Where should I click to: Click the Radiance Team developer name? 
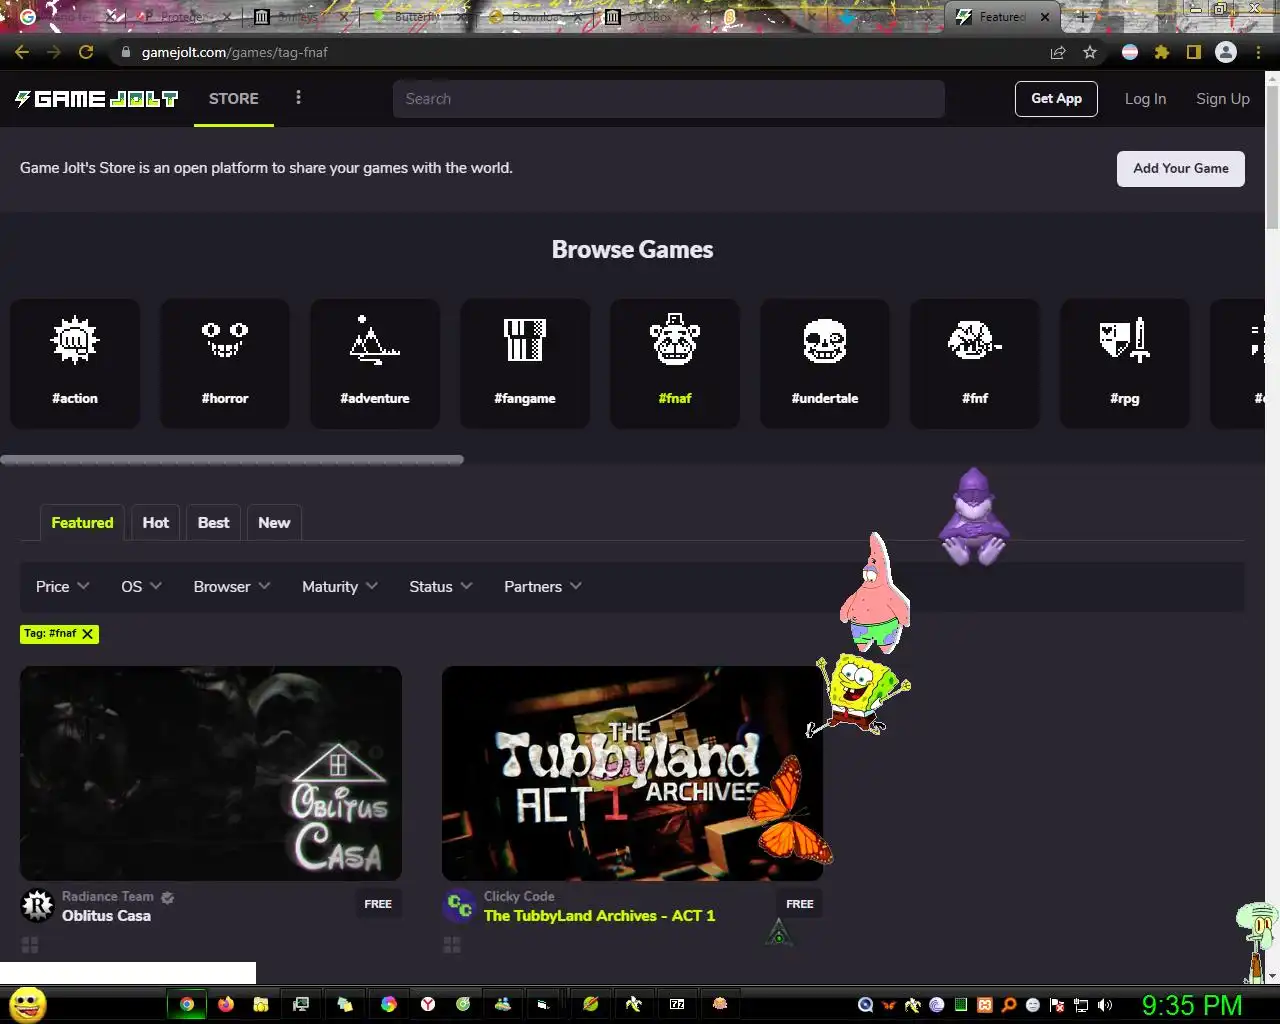point(108,897)
